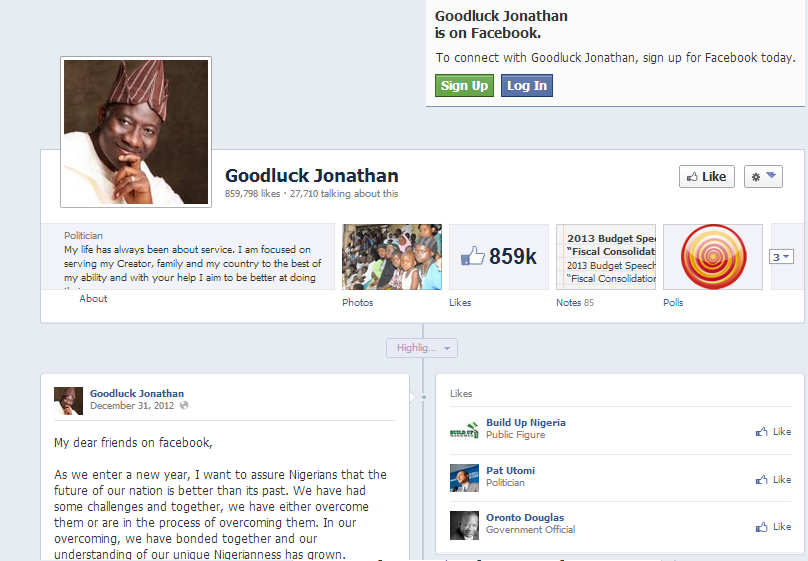Open Build Up Nigeria logo icon
The width and height of the screenshot is (808, 561).
click(x=464, y=431)
